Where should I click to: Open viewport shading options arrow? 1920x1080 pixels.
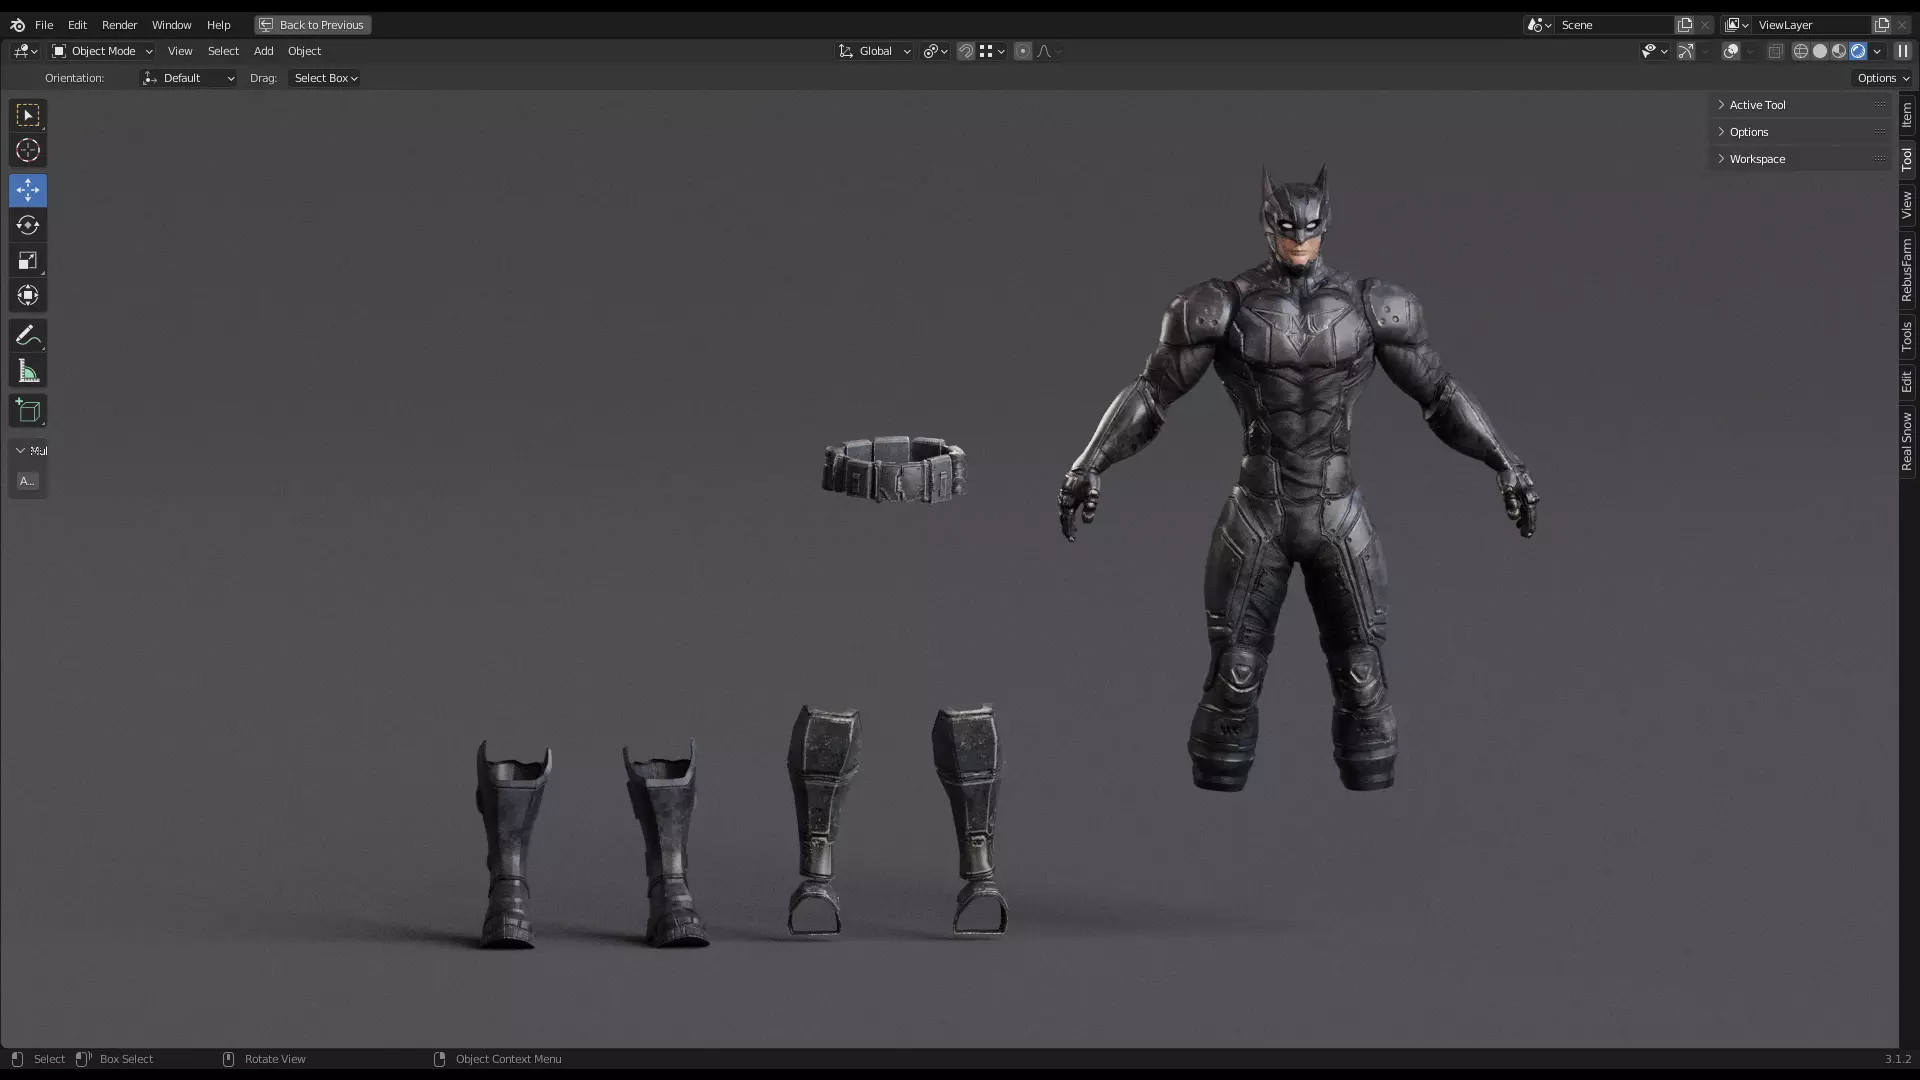point(1878,51)
